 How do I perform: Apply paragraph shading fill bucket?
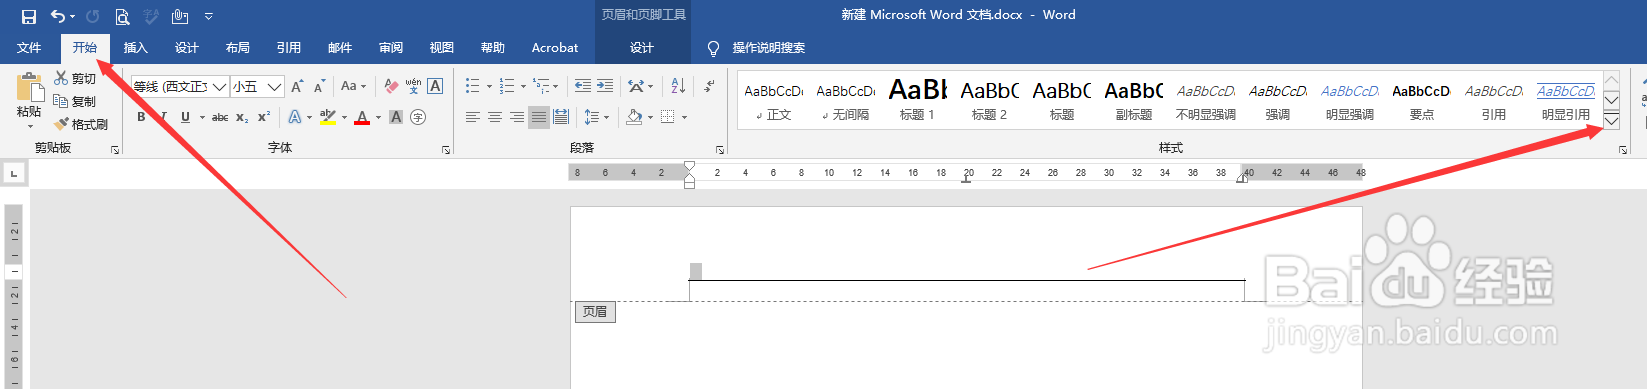pos(634,117)
